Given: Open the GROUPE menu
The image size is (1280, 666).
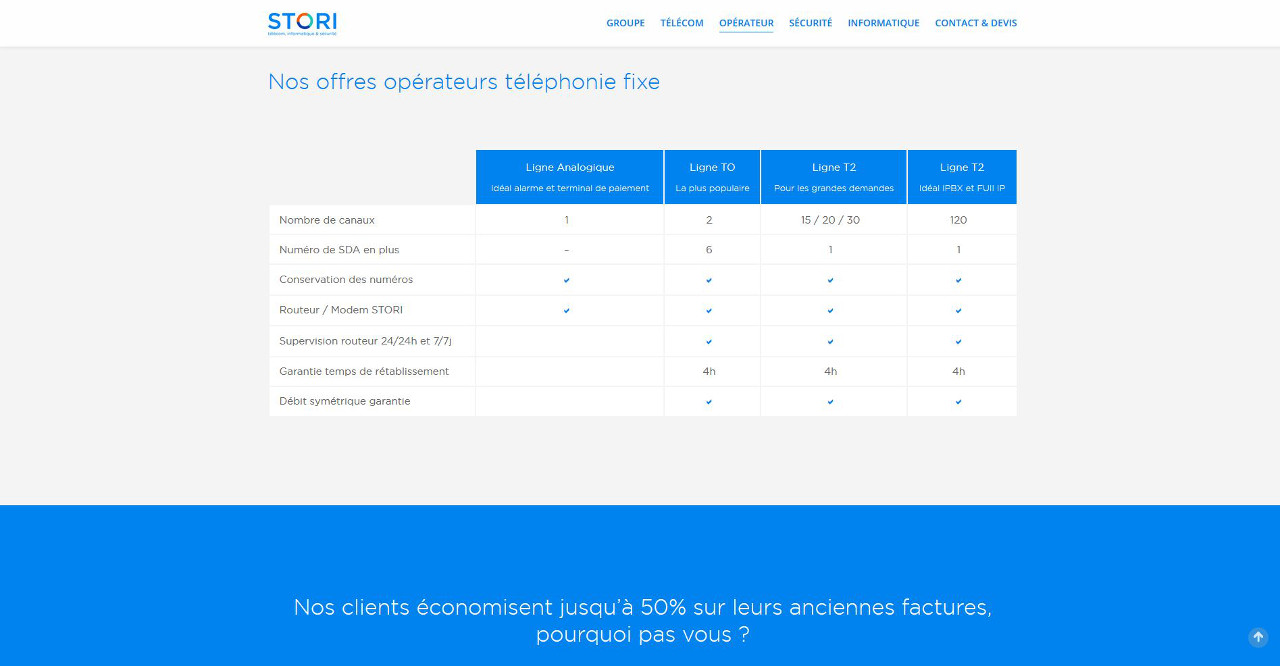Looking at the screenshot, I should pyautogui.click(x=625, y=23).
